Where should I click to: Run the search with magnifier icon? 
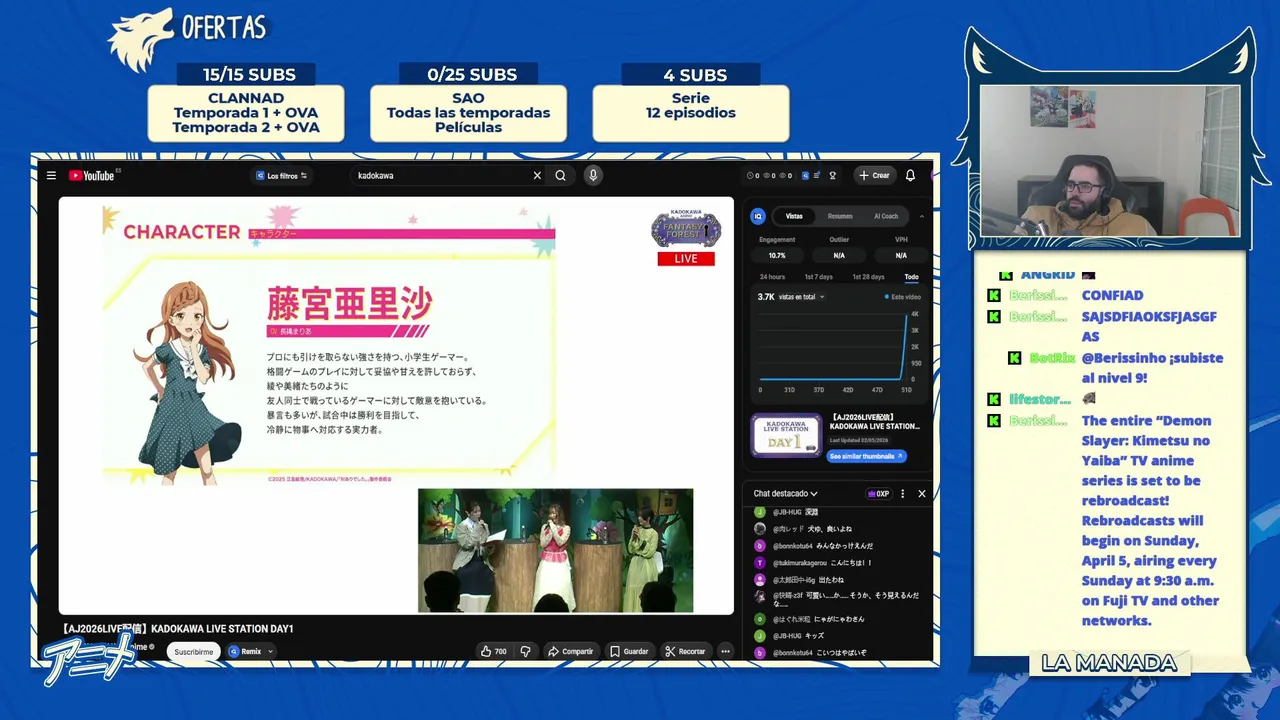click(561, 175)
